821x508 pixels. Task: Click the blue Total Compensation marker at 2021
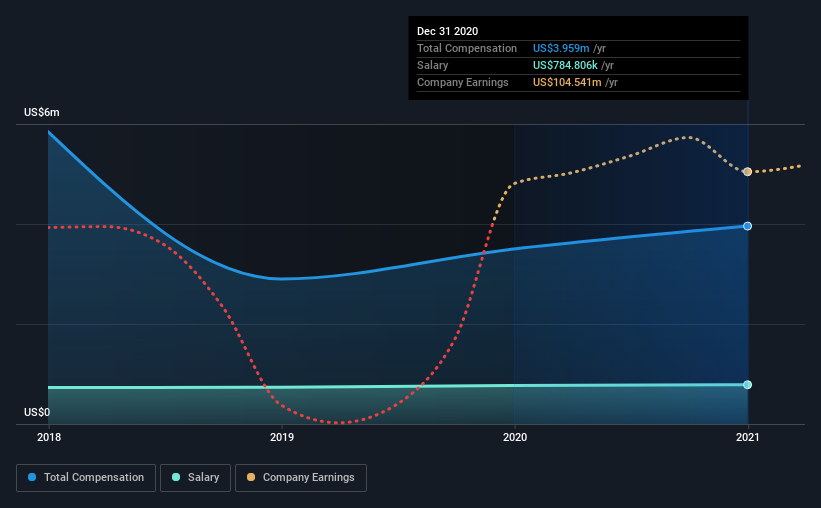747,226
